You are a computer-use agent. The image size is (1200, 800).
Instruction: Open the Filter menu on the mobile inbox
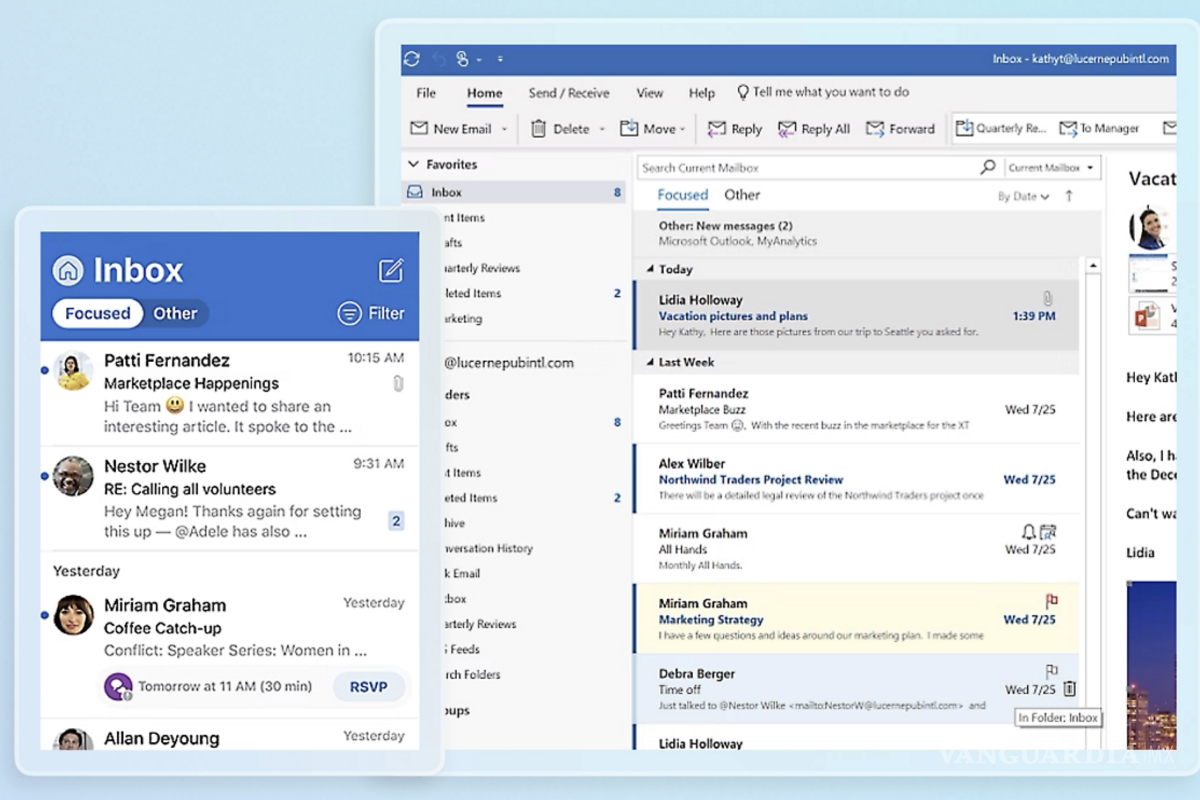point(371,313)
